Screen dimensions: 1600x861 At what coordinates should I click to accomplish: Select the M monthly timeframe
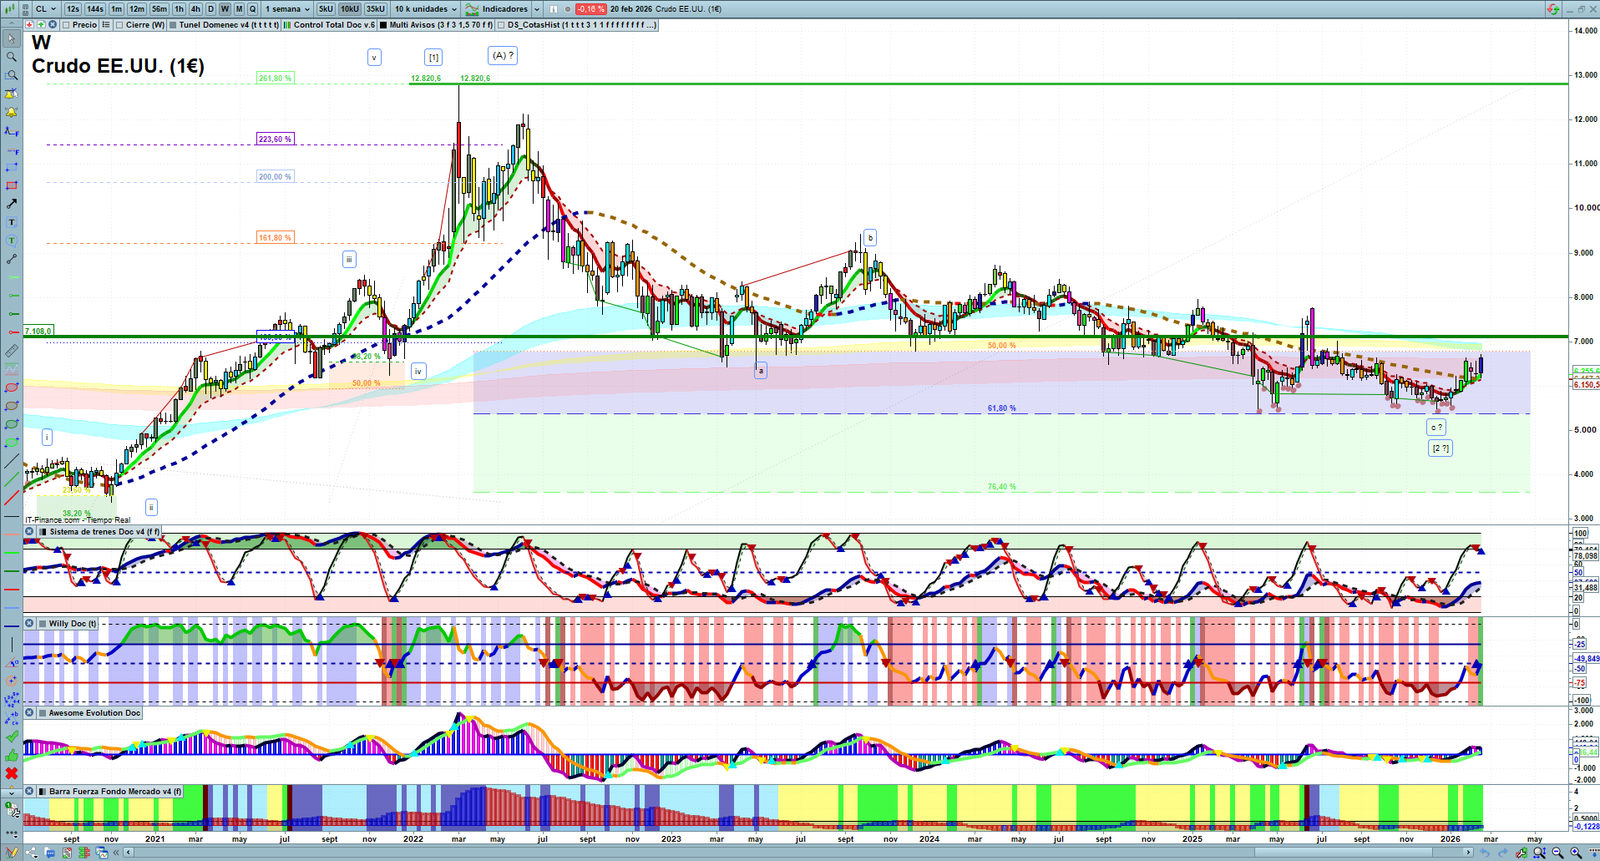coord(238,9)
